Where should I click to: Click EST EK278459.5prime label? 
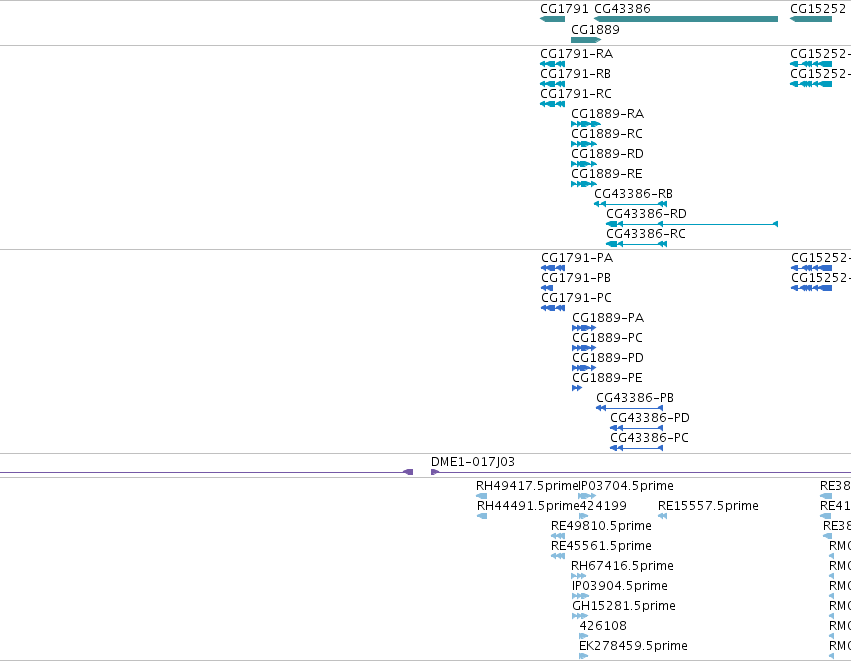coord(633,647)
